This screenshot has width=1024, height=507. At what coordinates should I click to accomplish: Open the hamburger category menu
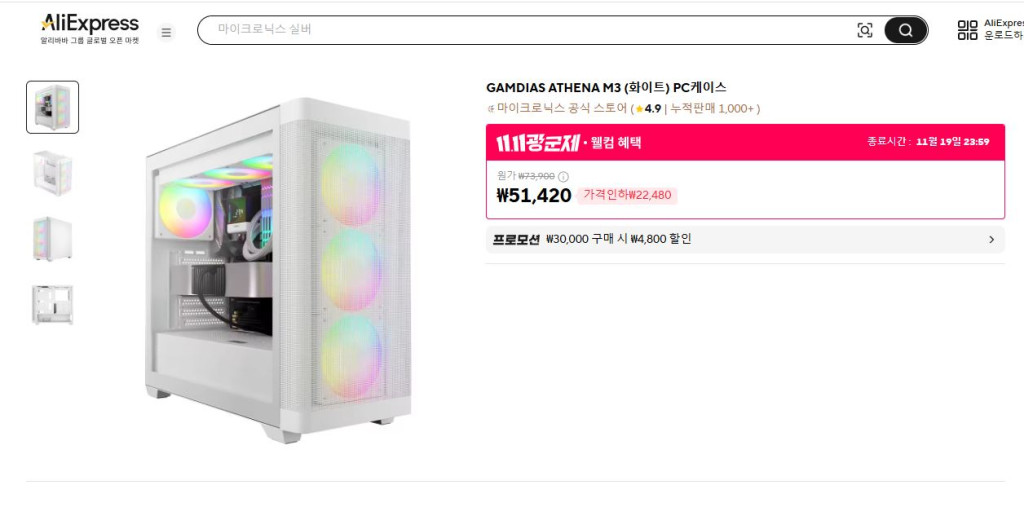[x=166, y=32]
